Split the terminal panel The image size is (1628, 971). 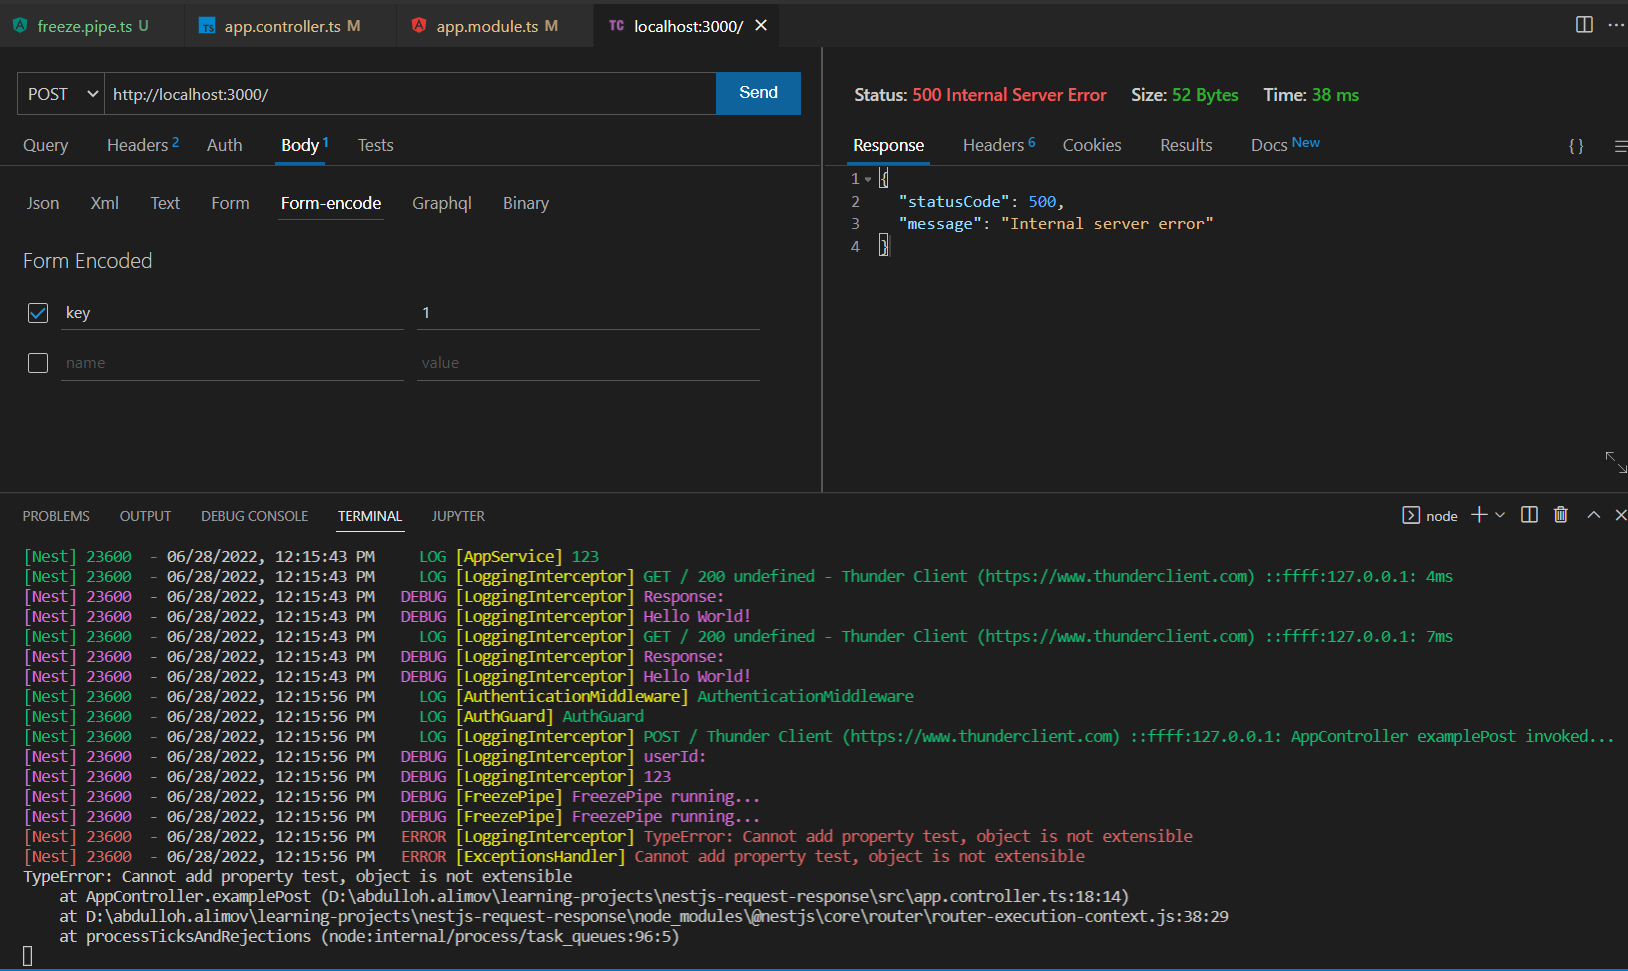coord(1529,515)
